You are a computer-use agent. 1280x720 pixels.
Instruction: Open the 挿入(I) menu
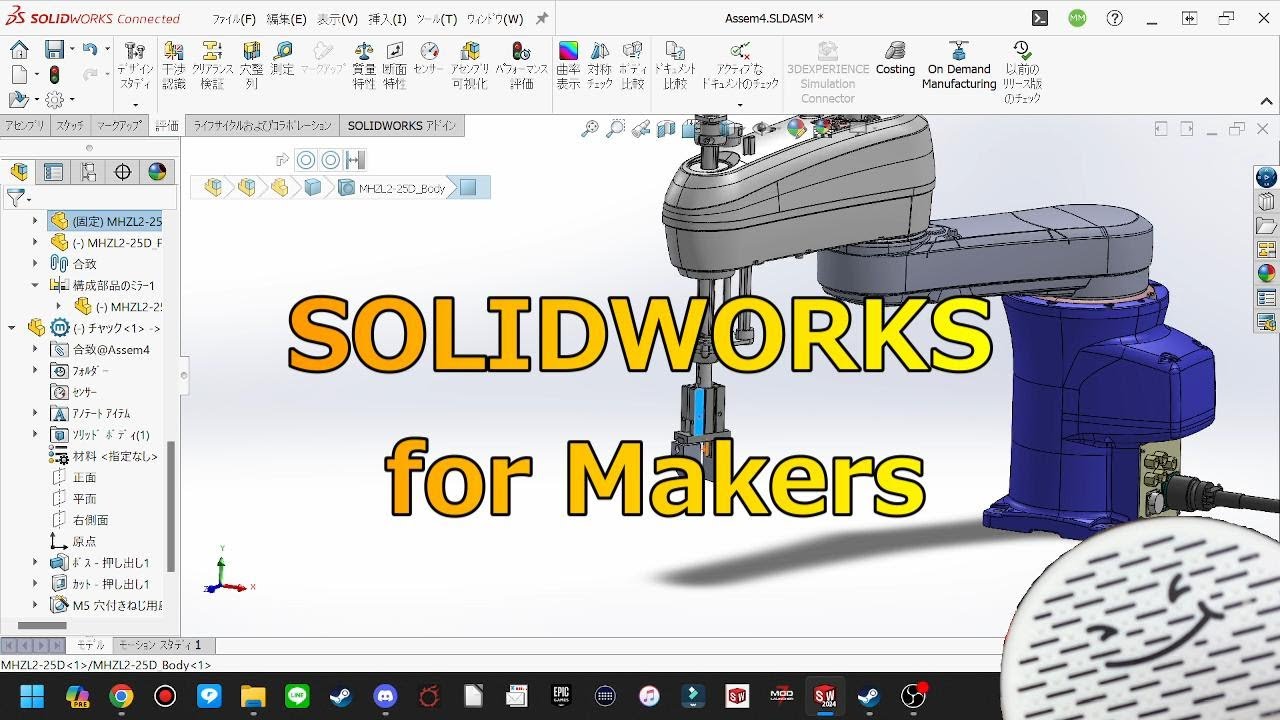(387, 19)
